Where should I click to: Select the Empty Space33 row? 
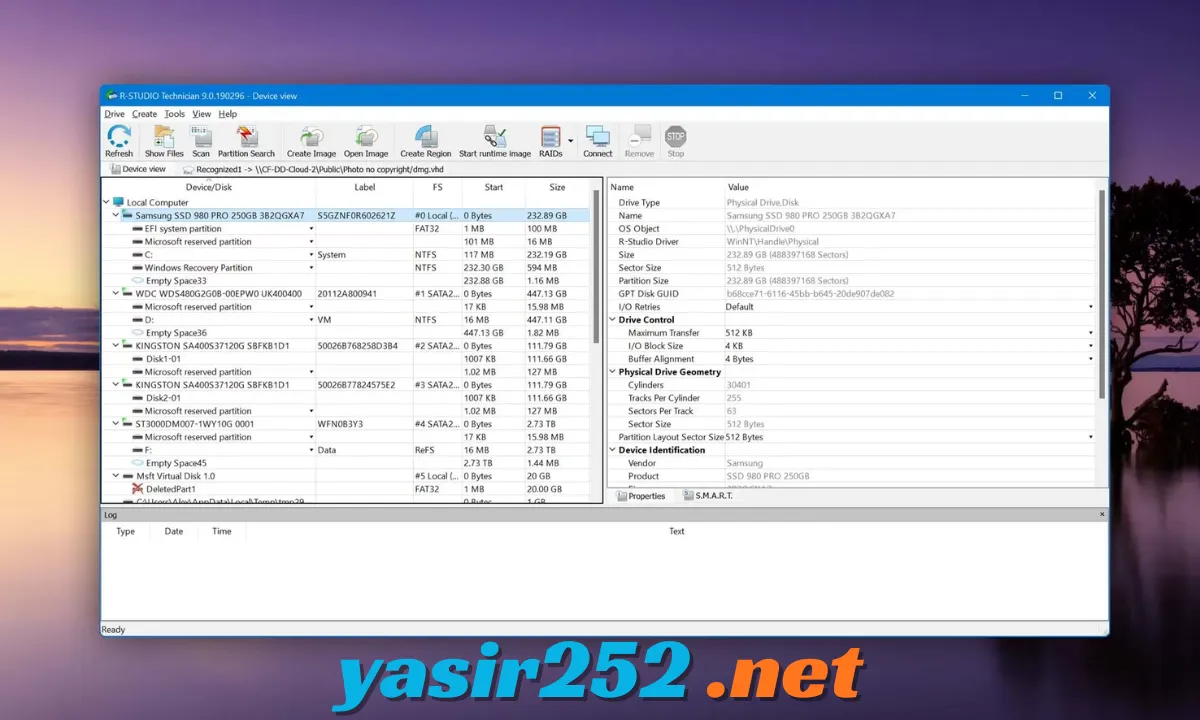pyautogui.click(x=346, y=281)
